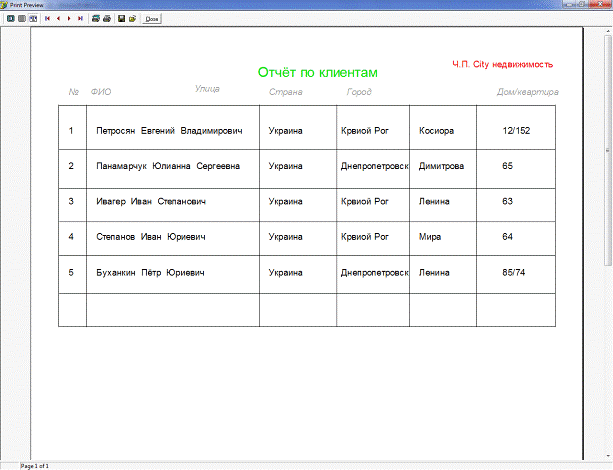Advance to the next page

pyautogui.click(x=68, y=18)
